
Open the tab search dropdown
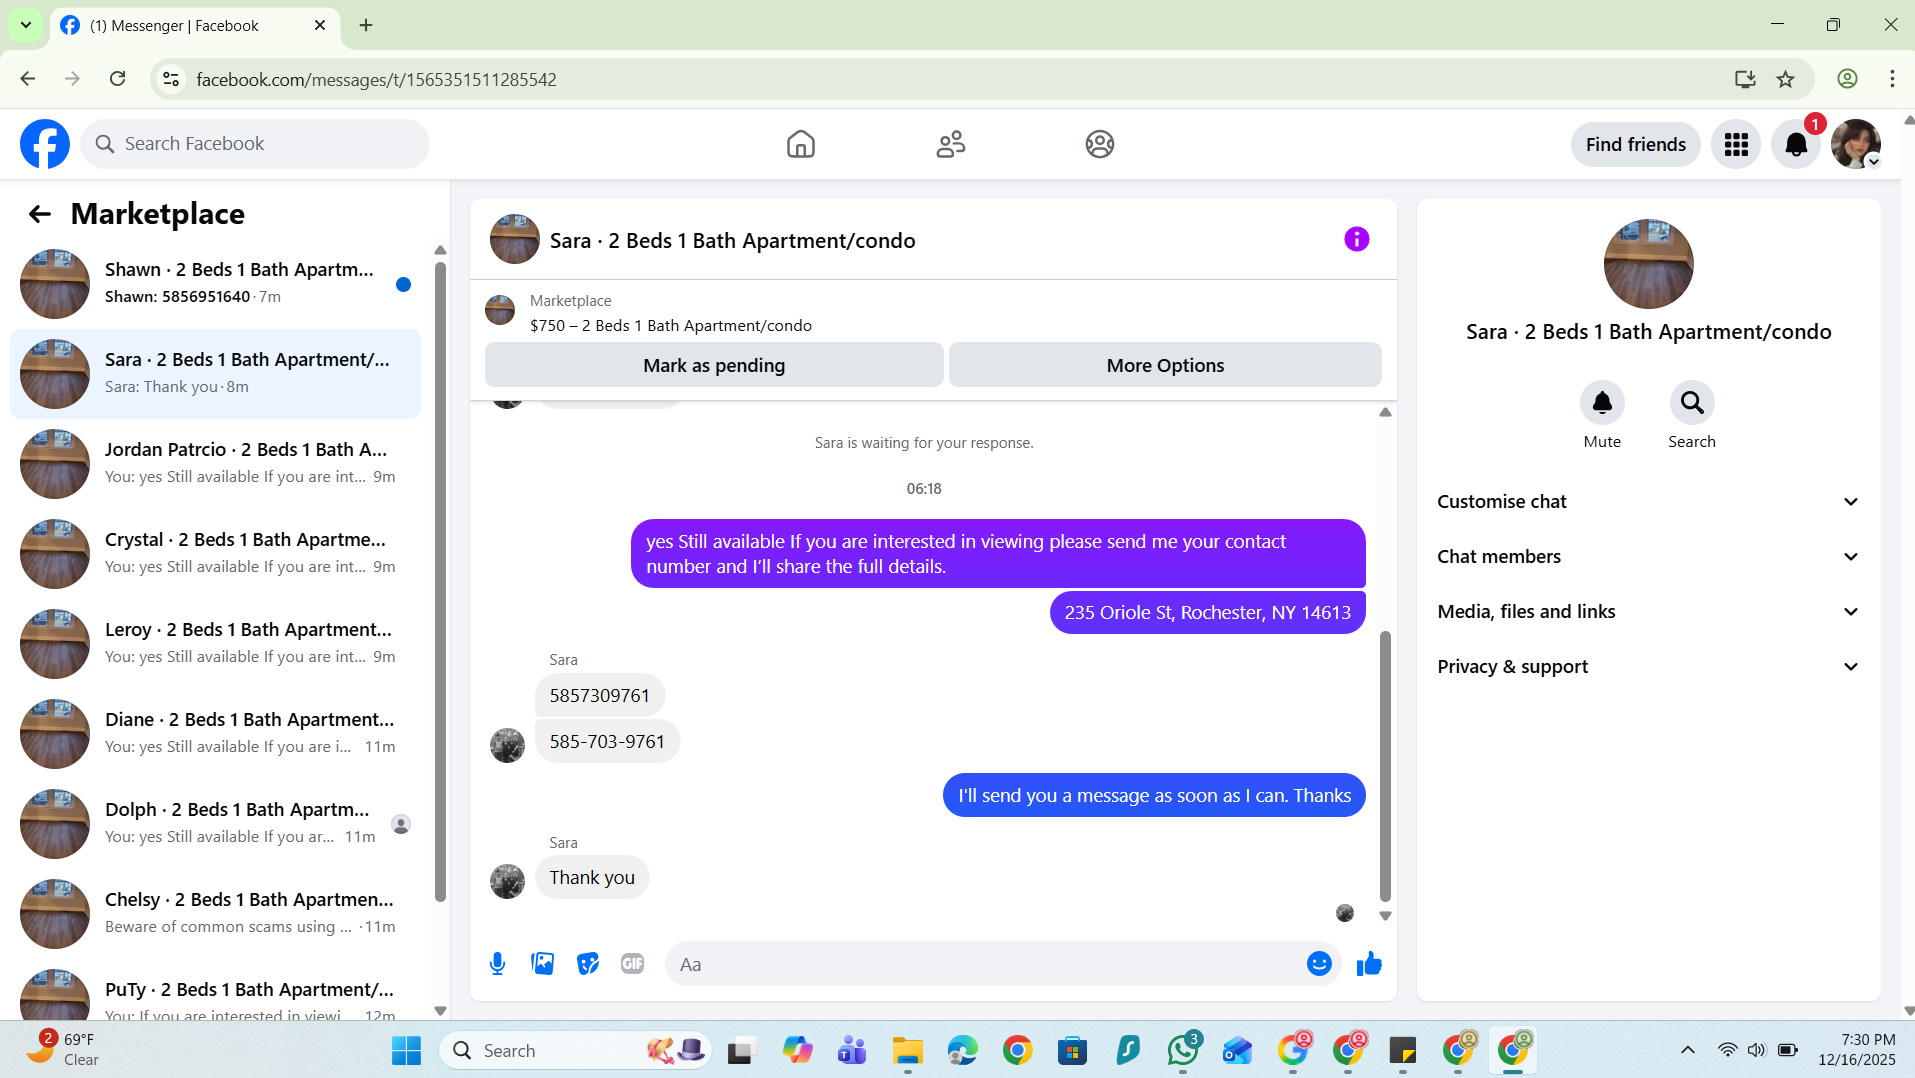pos(26,25)
